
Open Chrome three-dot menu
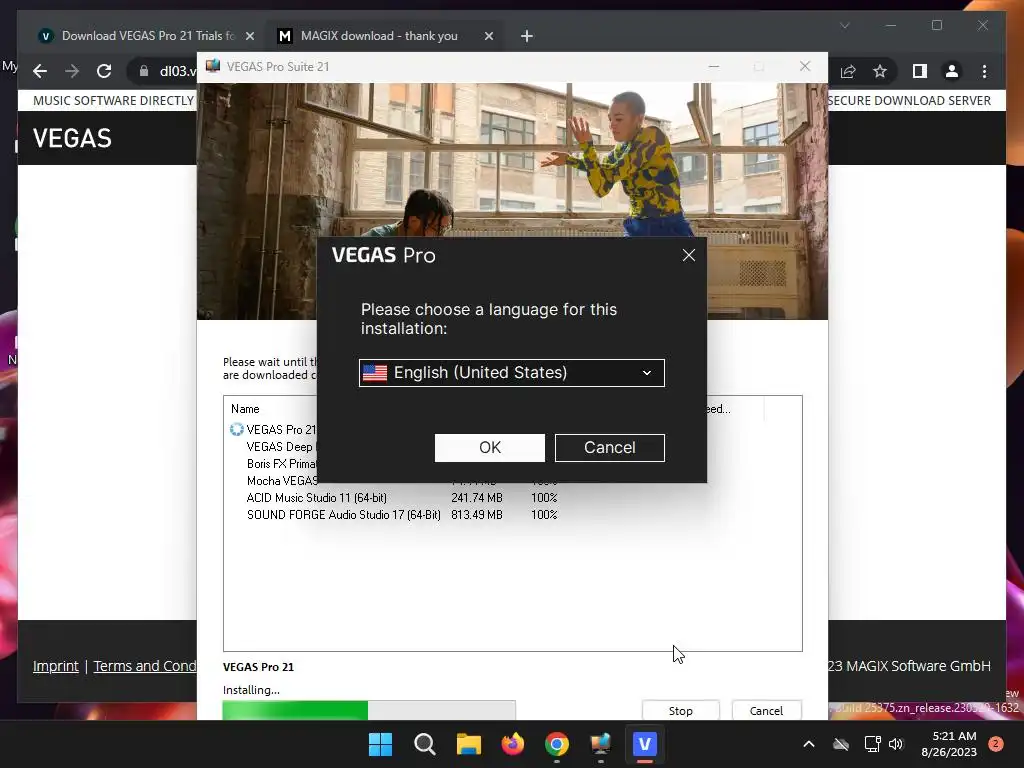[984, 71]
